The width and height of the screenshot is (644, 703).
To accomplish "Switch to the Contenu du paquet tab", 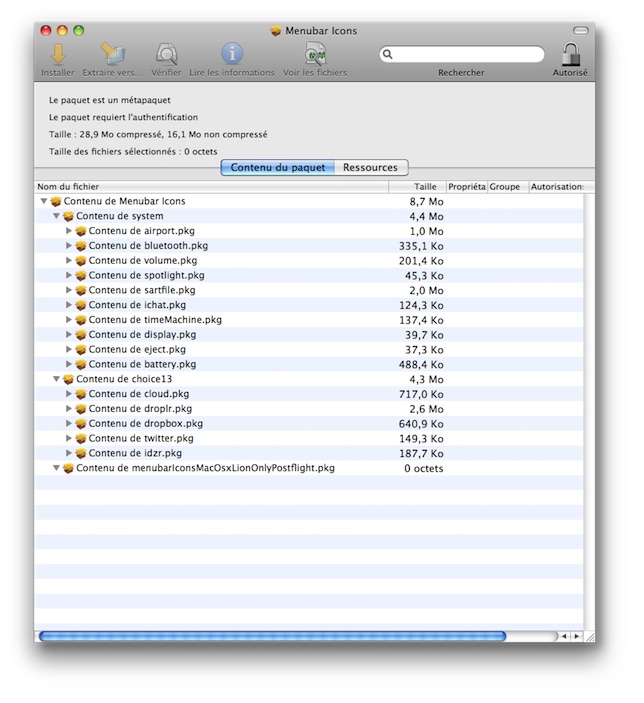I will click(278, 167).
